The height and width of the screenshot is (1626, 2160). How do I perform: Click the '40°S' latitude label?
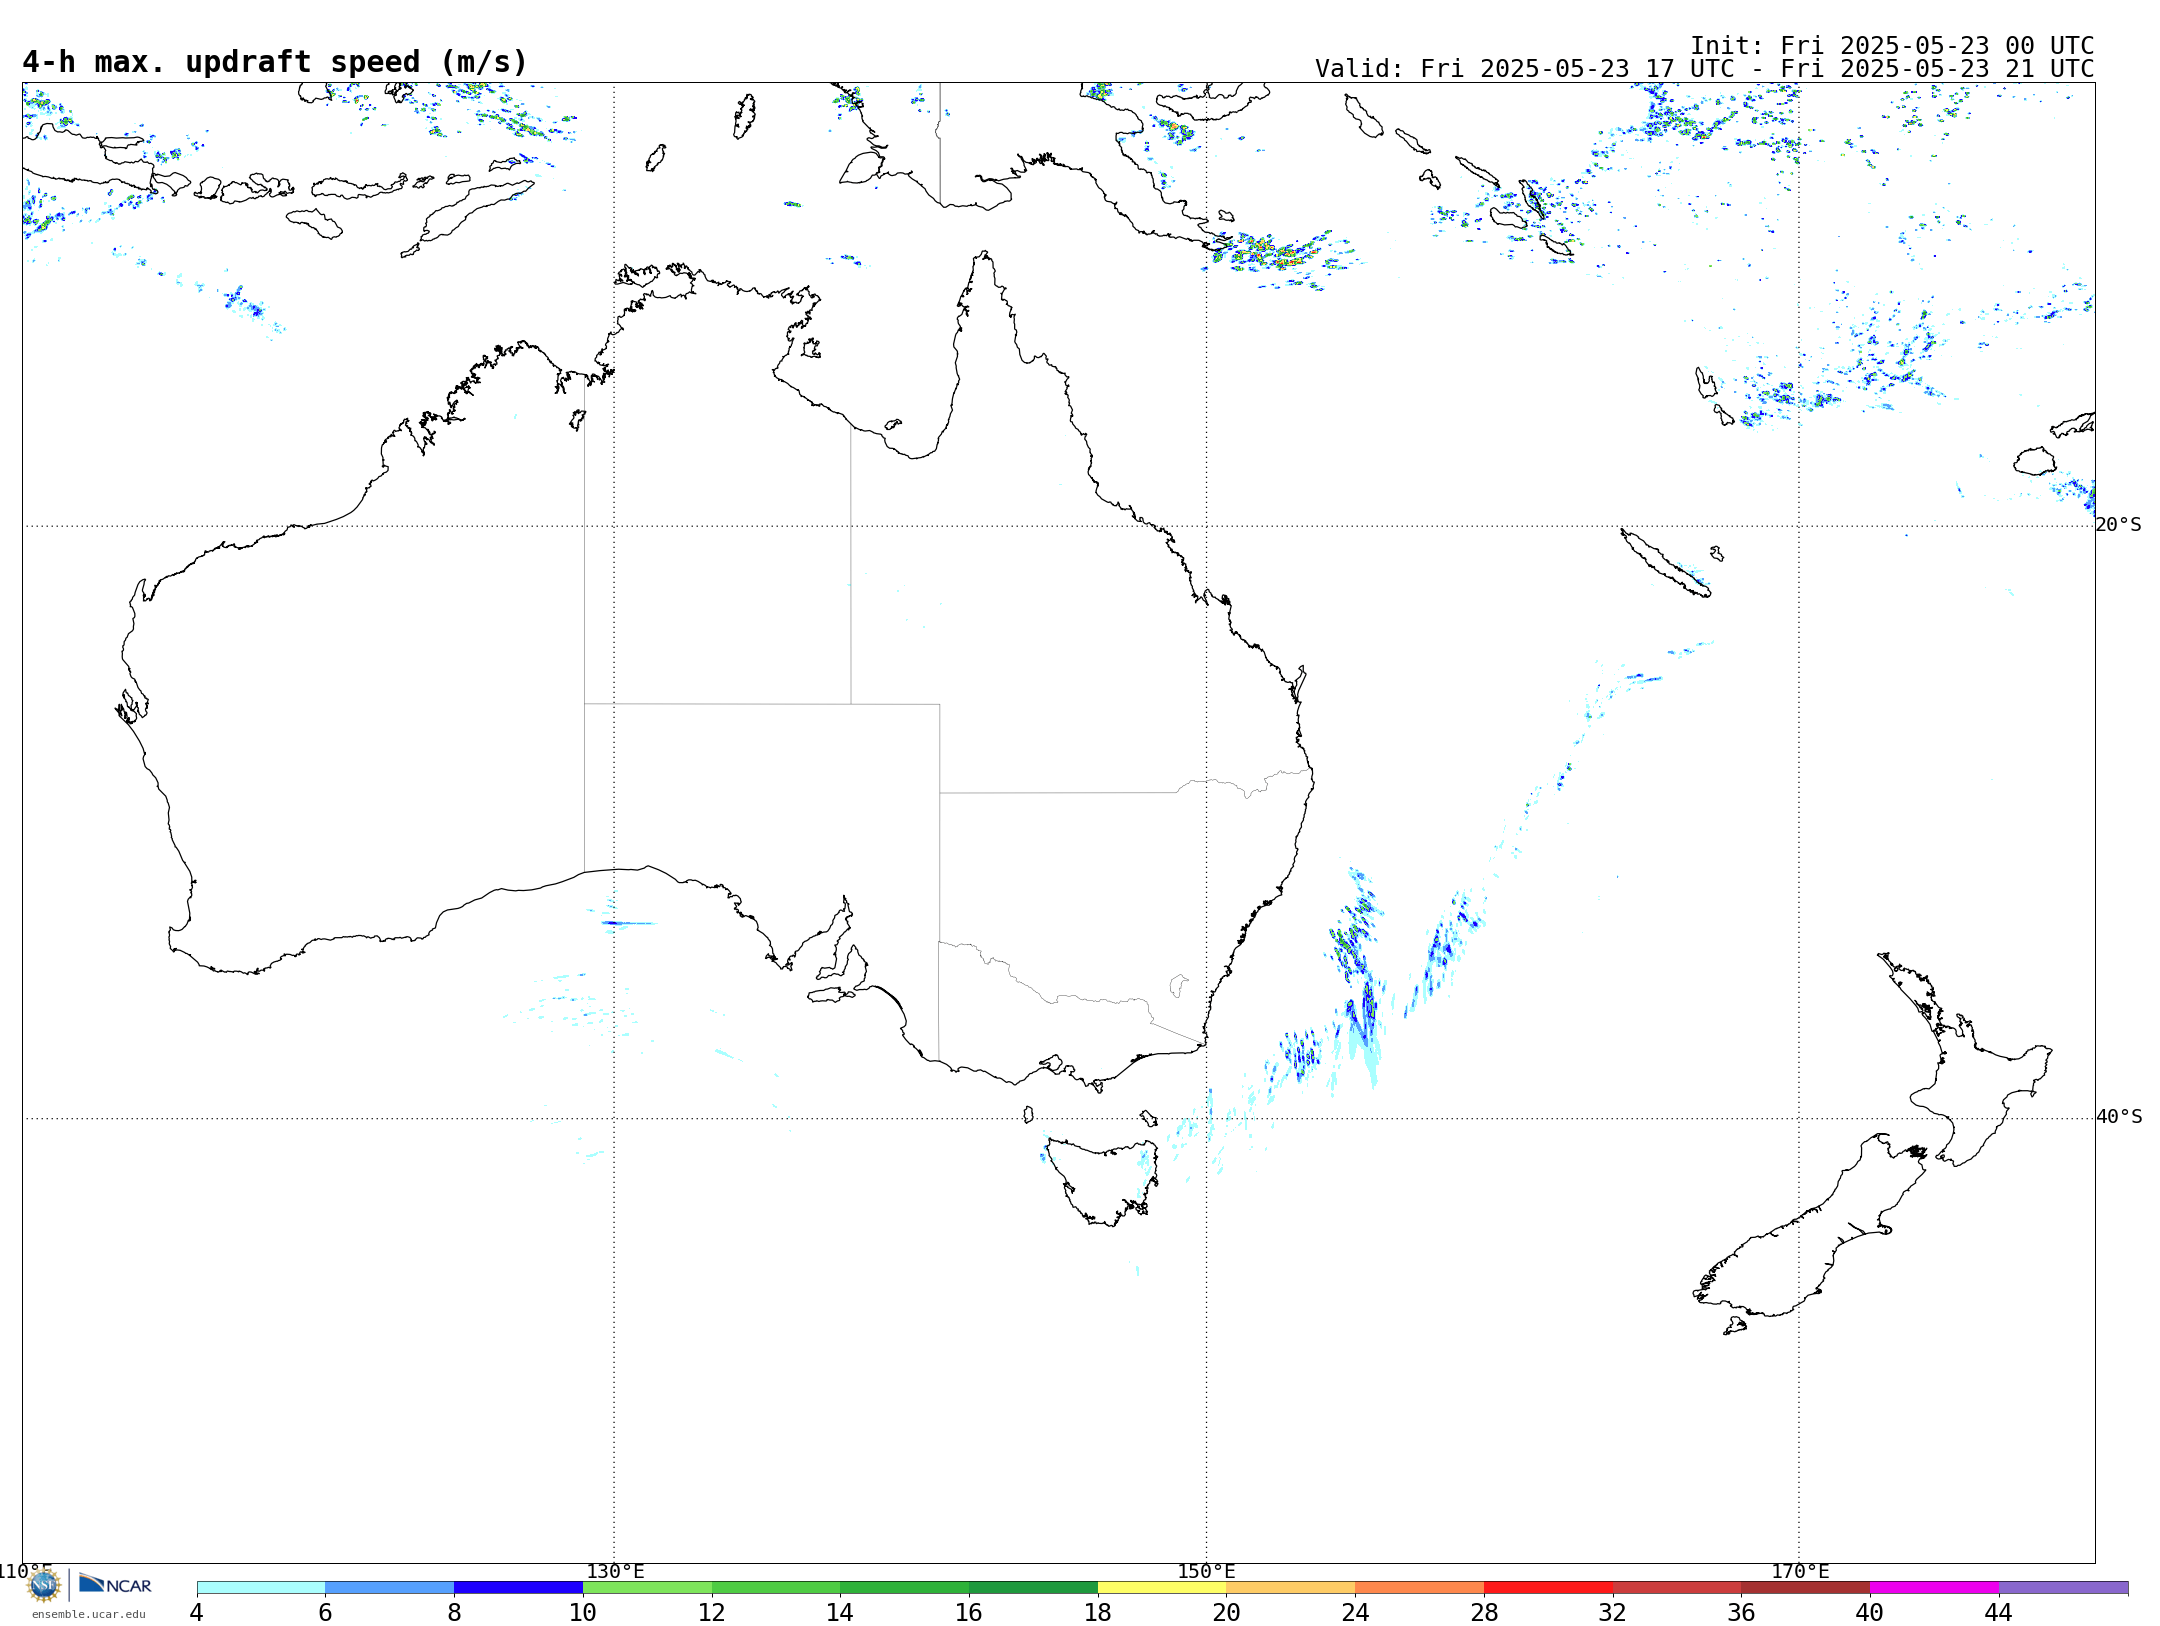(x=2119, y=1117)
